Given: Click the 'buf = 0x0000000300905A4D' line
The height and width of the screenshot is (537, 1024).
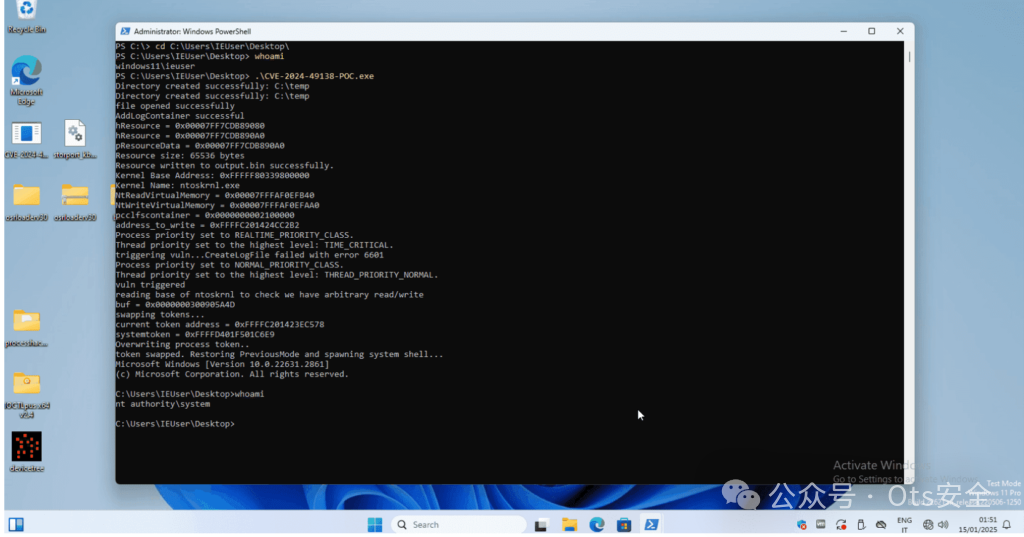Looking at the screenshot, I should [175, 304].
